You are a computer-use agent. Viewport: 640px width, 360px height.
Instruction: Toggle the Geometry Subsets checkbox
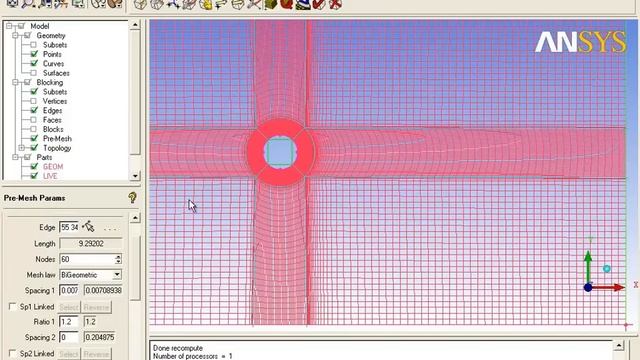[33, 45]
